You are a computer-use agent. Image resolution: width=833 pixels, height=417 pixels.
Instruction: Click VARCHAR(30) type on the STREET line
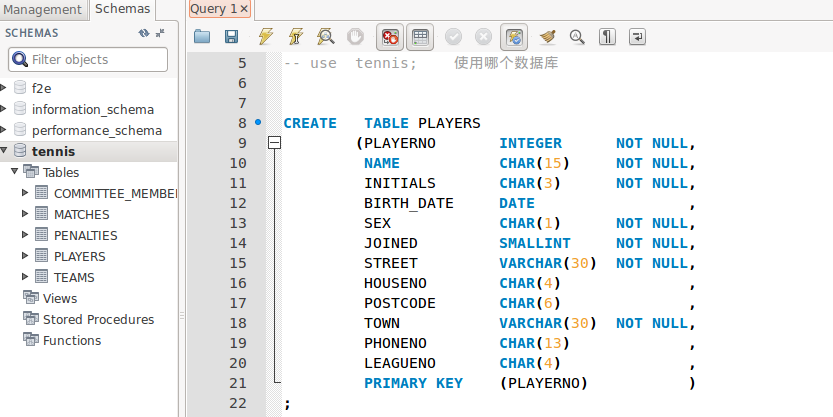click(x=548, y=263)
